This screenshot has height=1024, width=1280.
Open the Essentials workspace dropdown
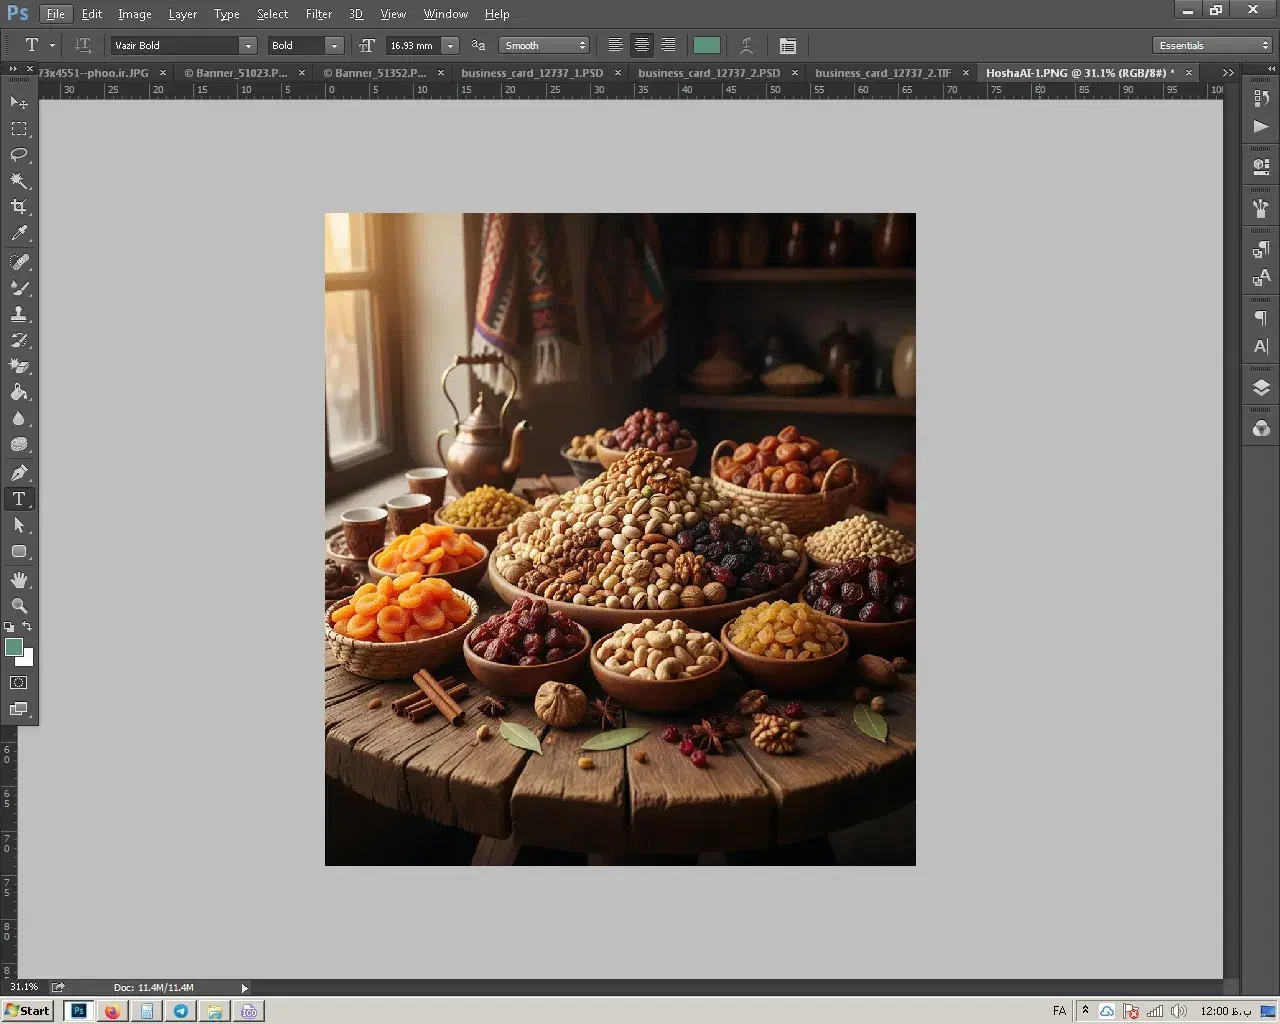click(x=1211, y=46)
